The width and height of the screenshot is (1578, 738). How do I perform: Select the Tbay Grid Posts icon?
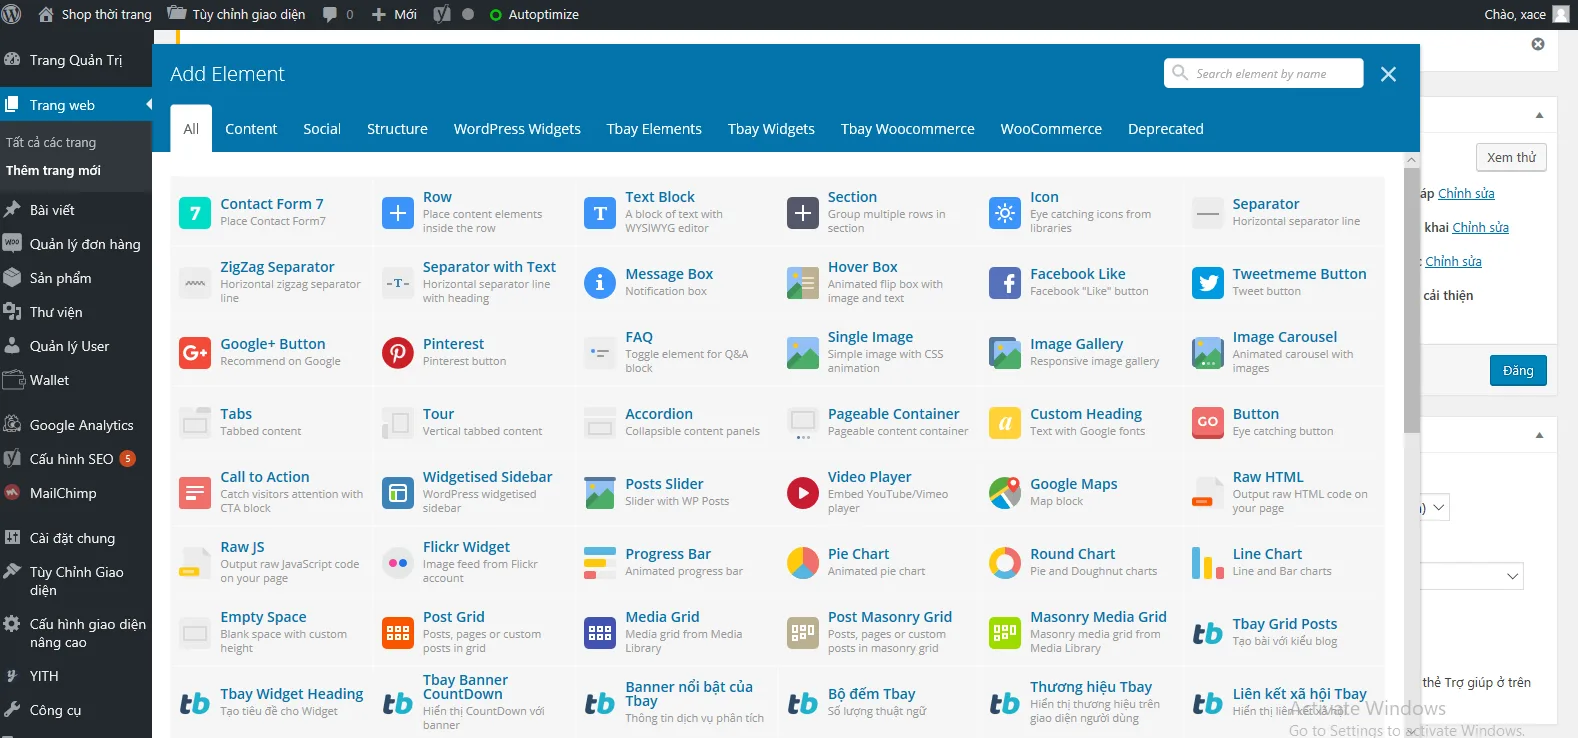tap(1208, 633)
